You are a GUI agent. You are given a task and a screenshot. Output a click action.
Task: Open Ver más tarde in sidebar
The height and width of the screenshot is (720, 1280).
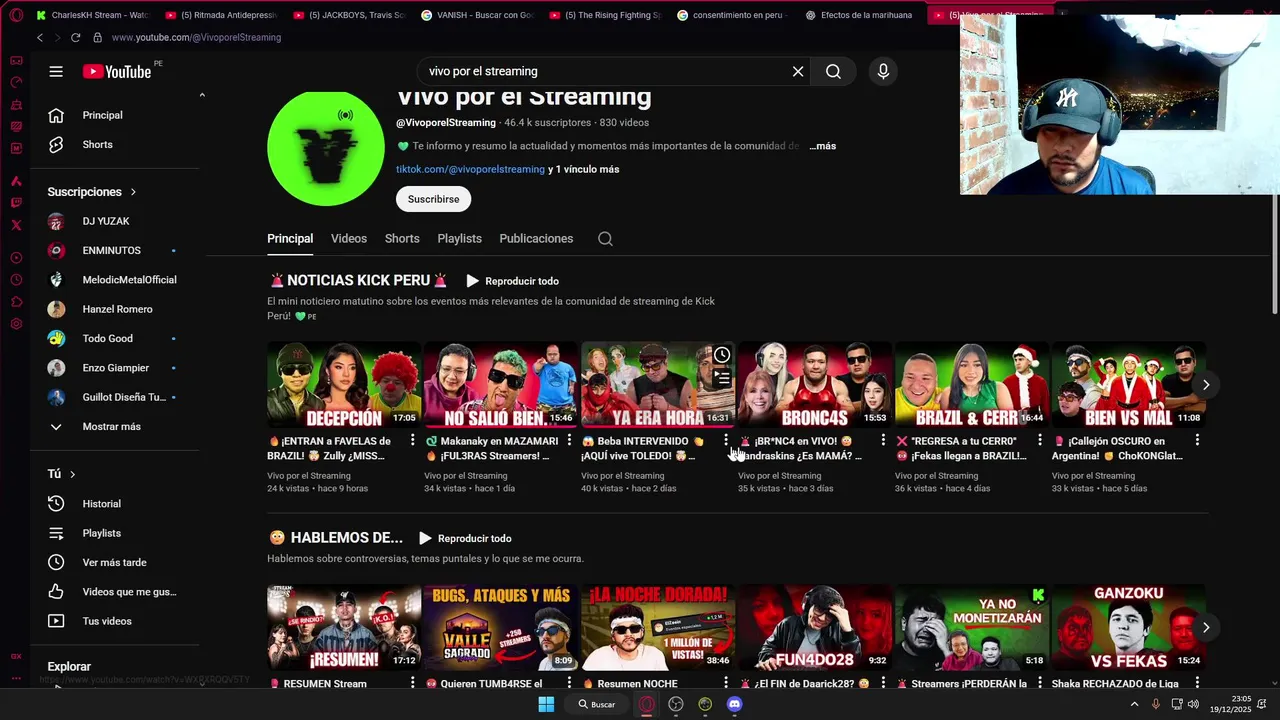point(116,562)
